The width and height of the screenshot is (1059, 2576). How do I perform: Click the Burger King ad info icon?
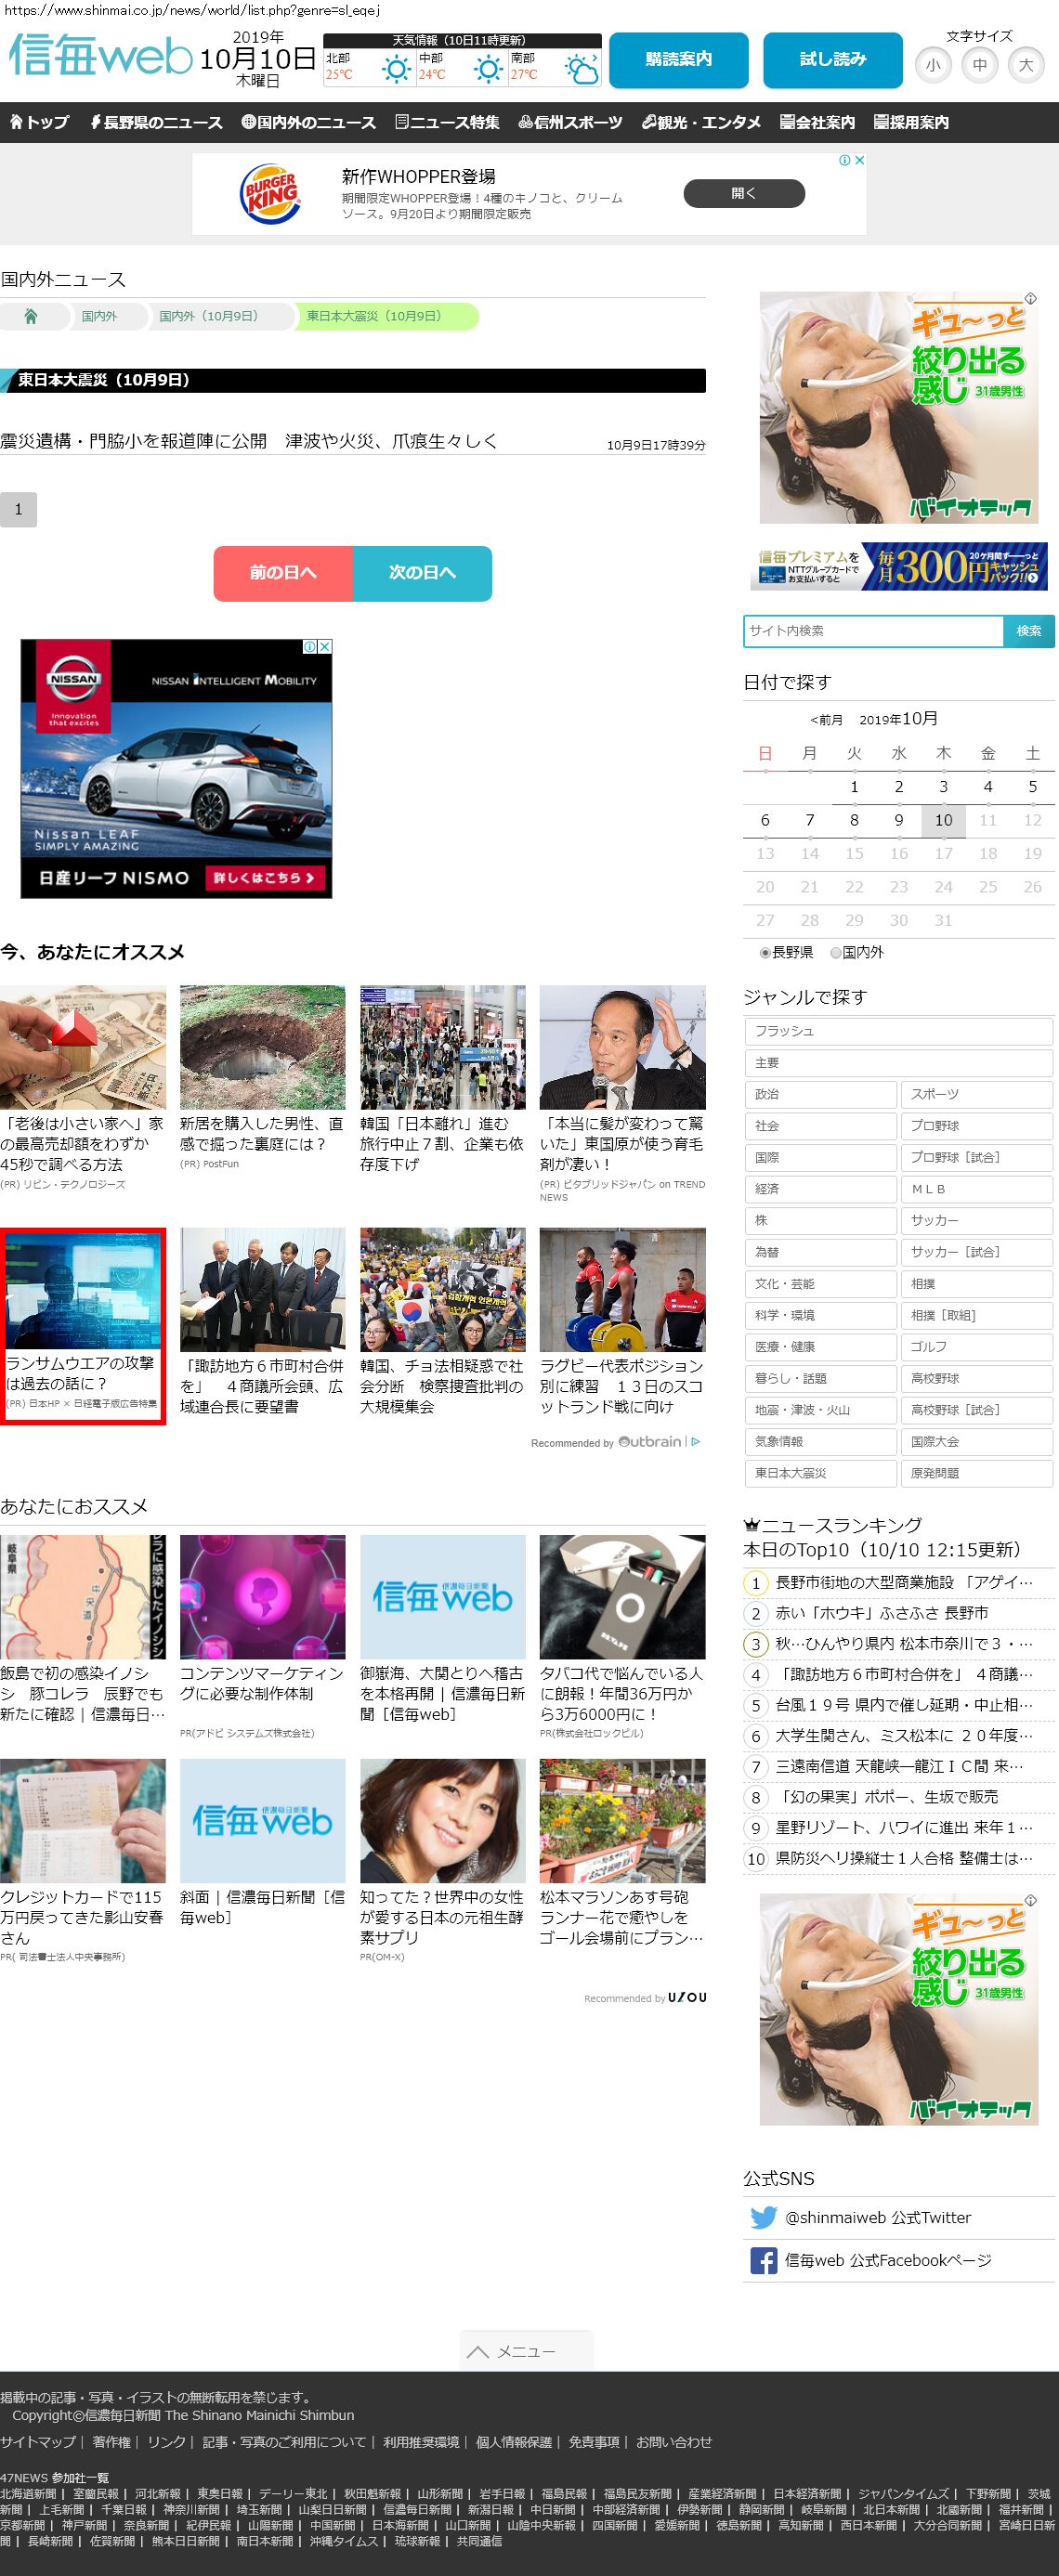pos(844,160)
